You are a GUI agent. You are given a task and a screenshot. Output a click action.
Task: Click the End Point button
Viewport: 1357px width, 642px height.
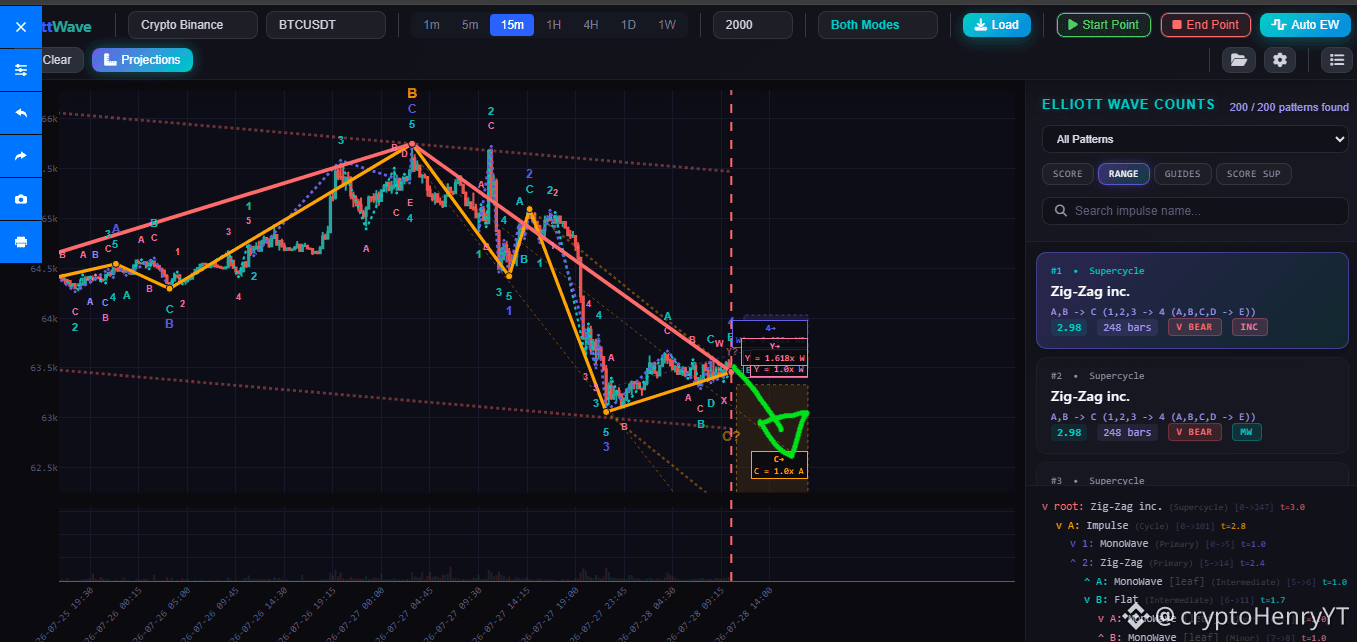pyautogui.click(x=1206, y=25)
